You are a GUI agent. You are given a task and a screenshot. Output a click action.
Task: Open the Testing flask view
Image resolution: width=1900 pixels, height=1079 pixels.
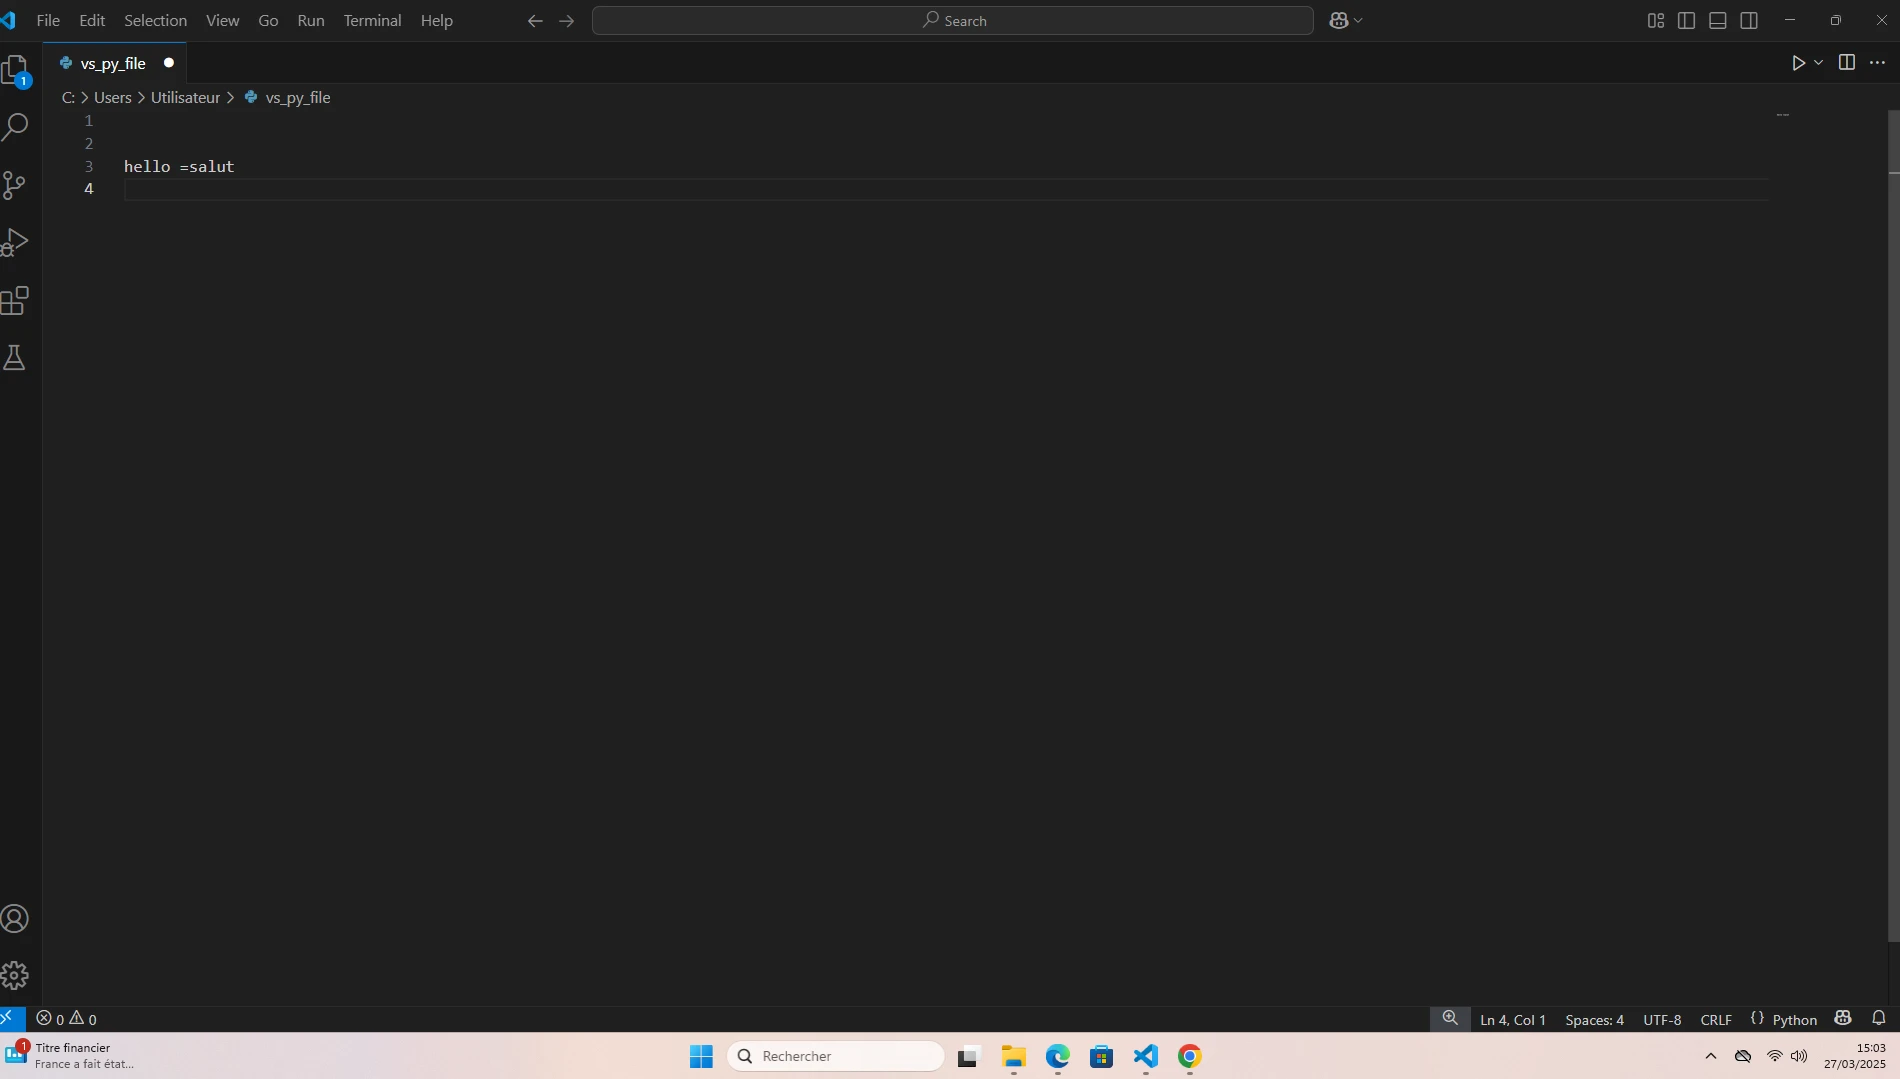15,358
